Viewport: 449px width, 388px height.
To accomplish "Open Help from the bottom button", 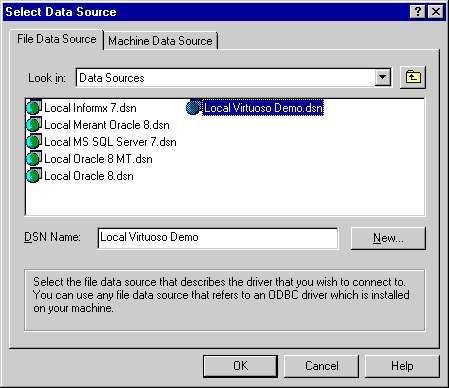I will click(x=402, y=366).
